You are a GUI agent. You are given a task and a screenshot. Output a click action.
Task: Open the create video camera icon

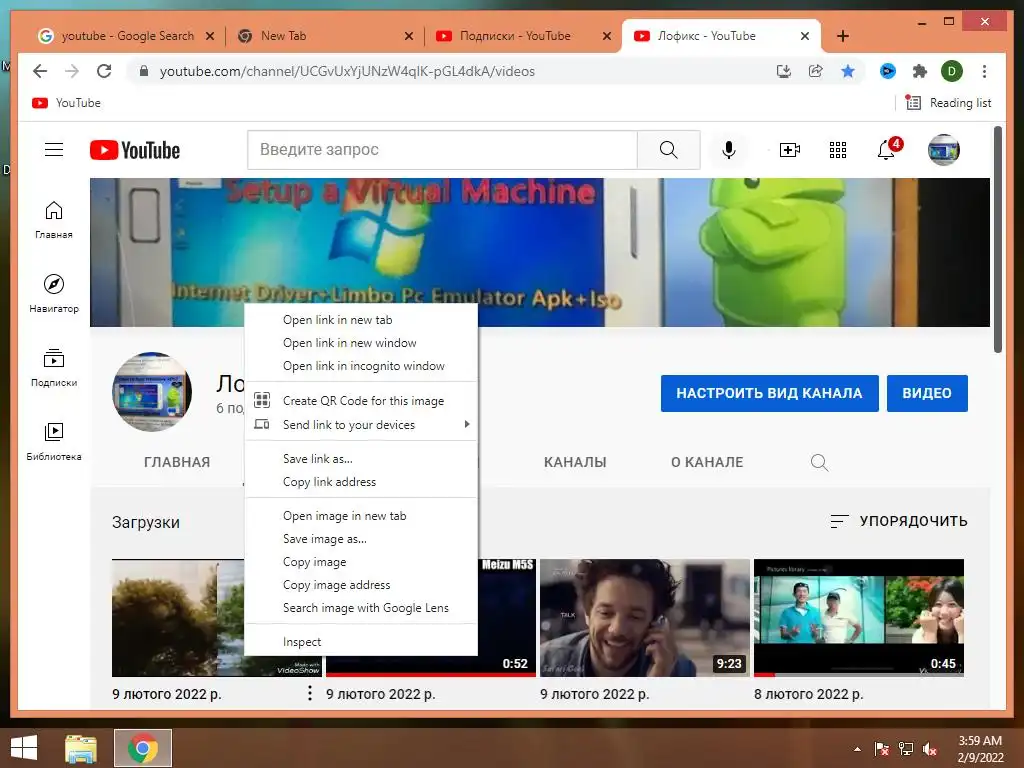[790, 150]
